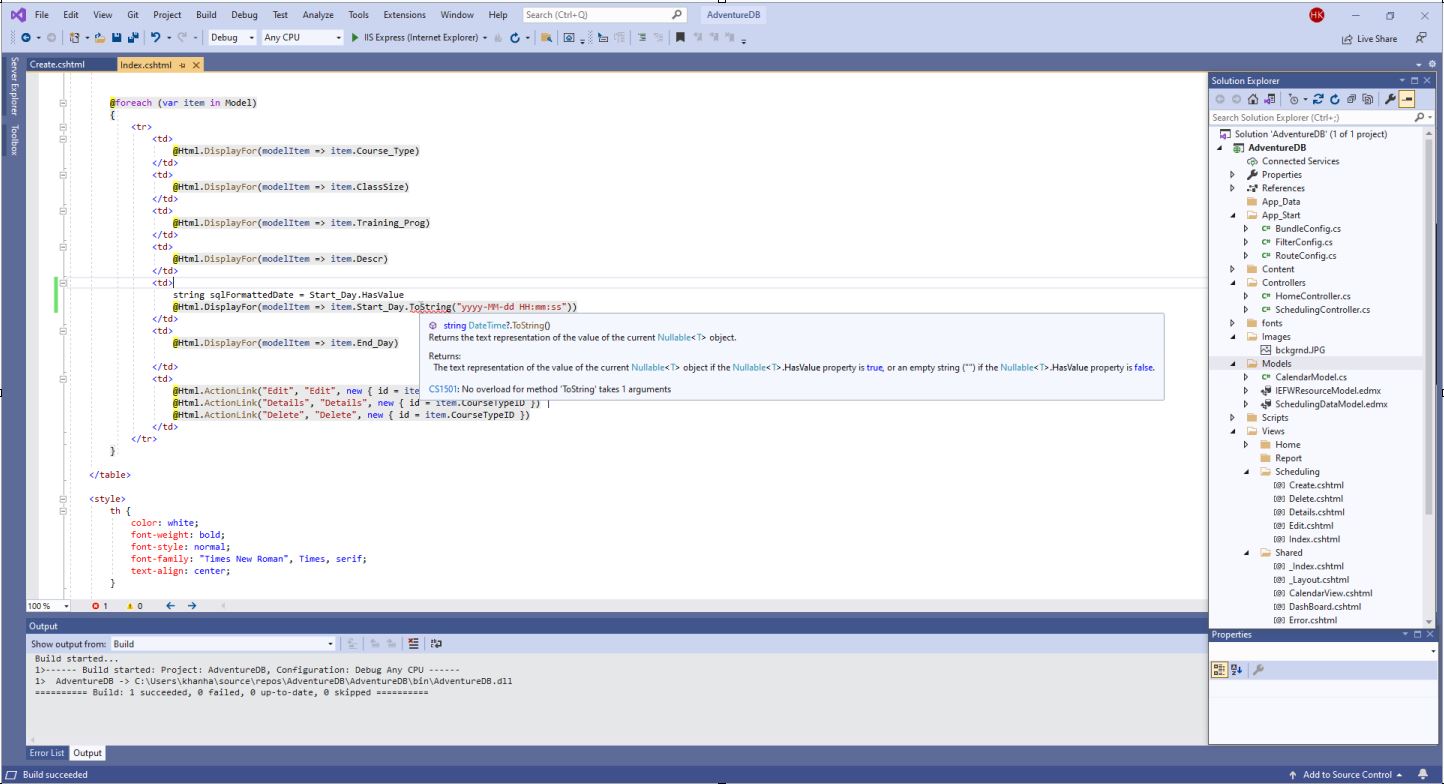Toggle pin on the Index.cshtml tab
This screenshot has height=784, width=1444.
[x=182, y=65]
